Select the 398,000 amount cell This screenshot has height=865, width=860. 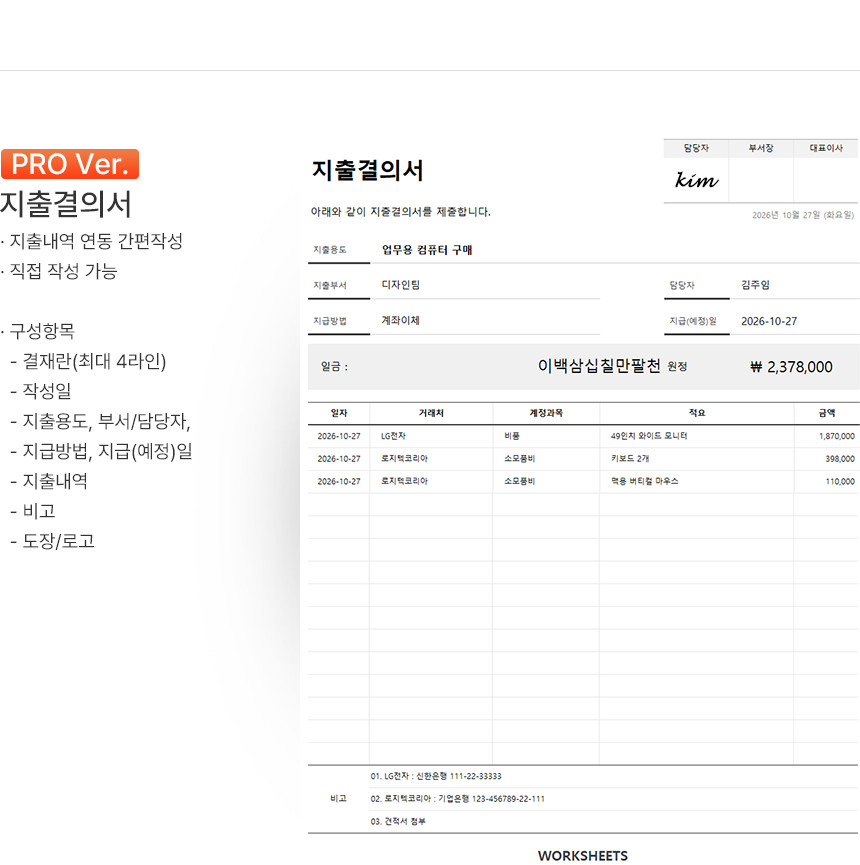pos(839,459)
